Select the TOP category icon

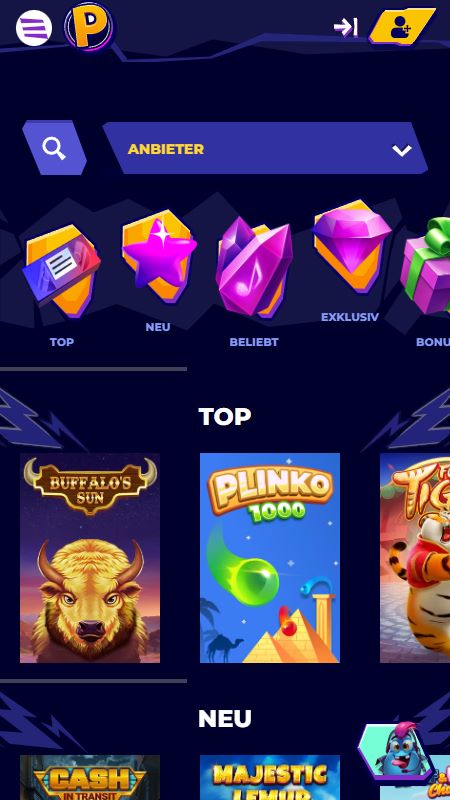tap(61, 270)
